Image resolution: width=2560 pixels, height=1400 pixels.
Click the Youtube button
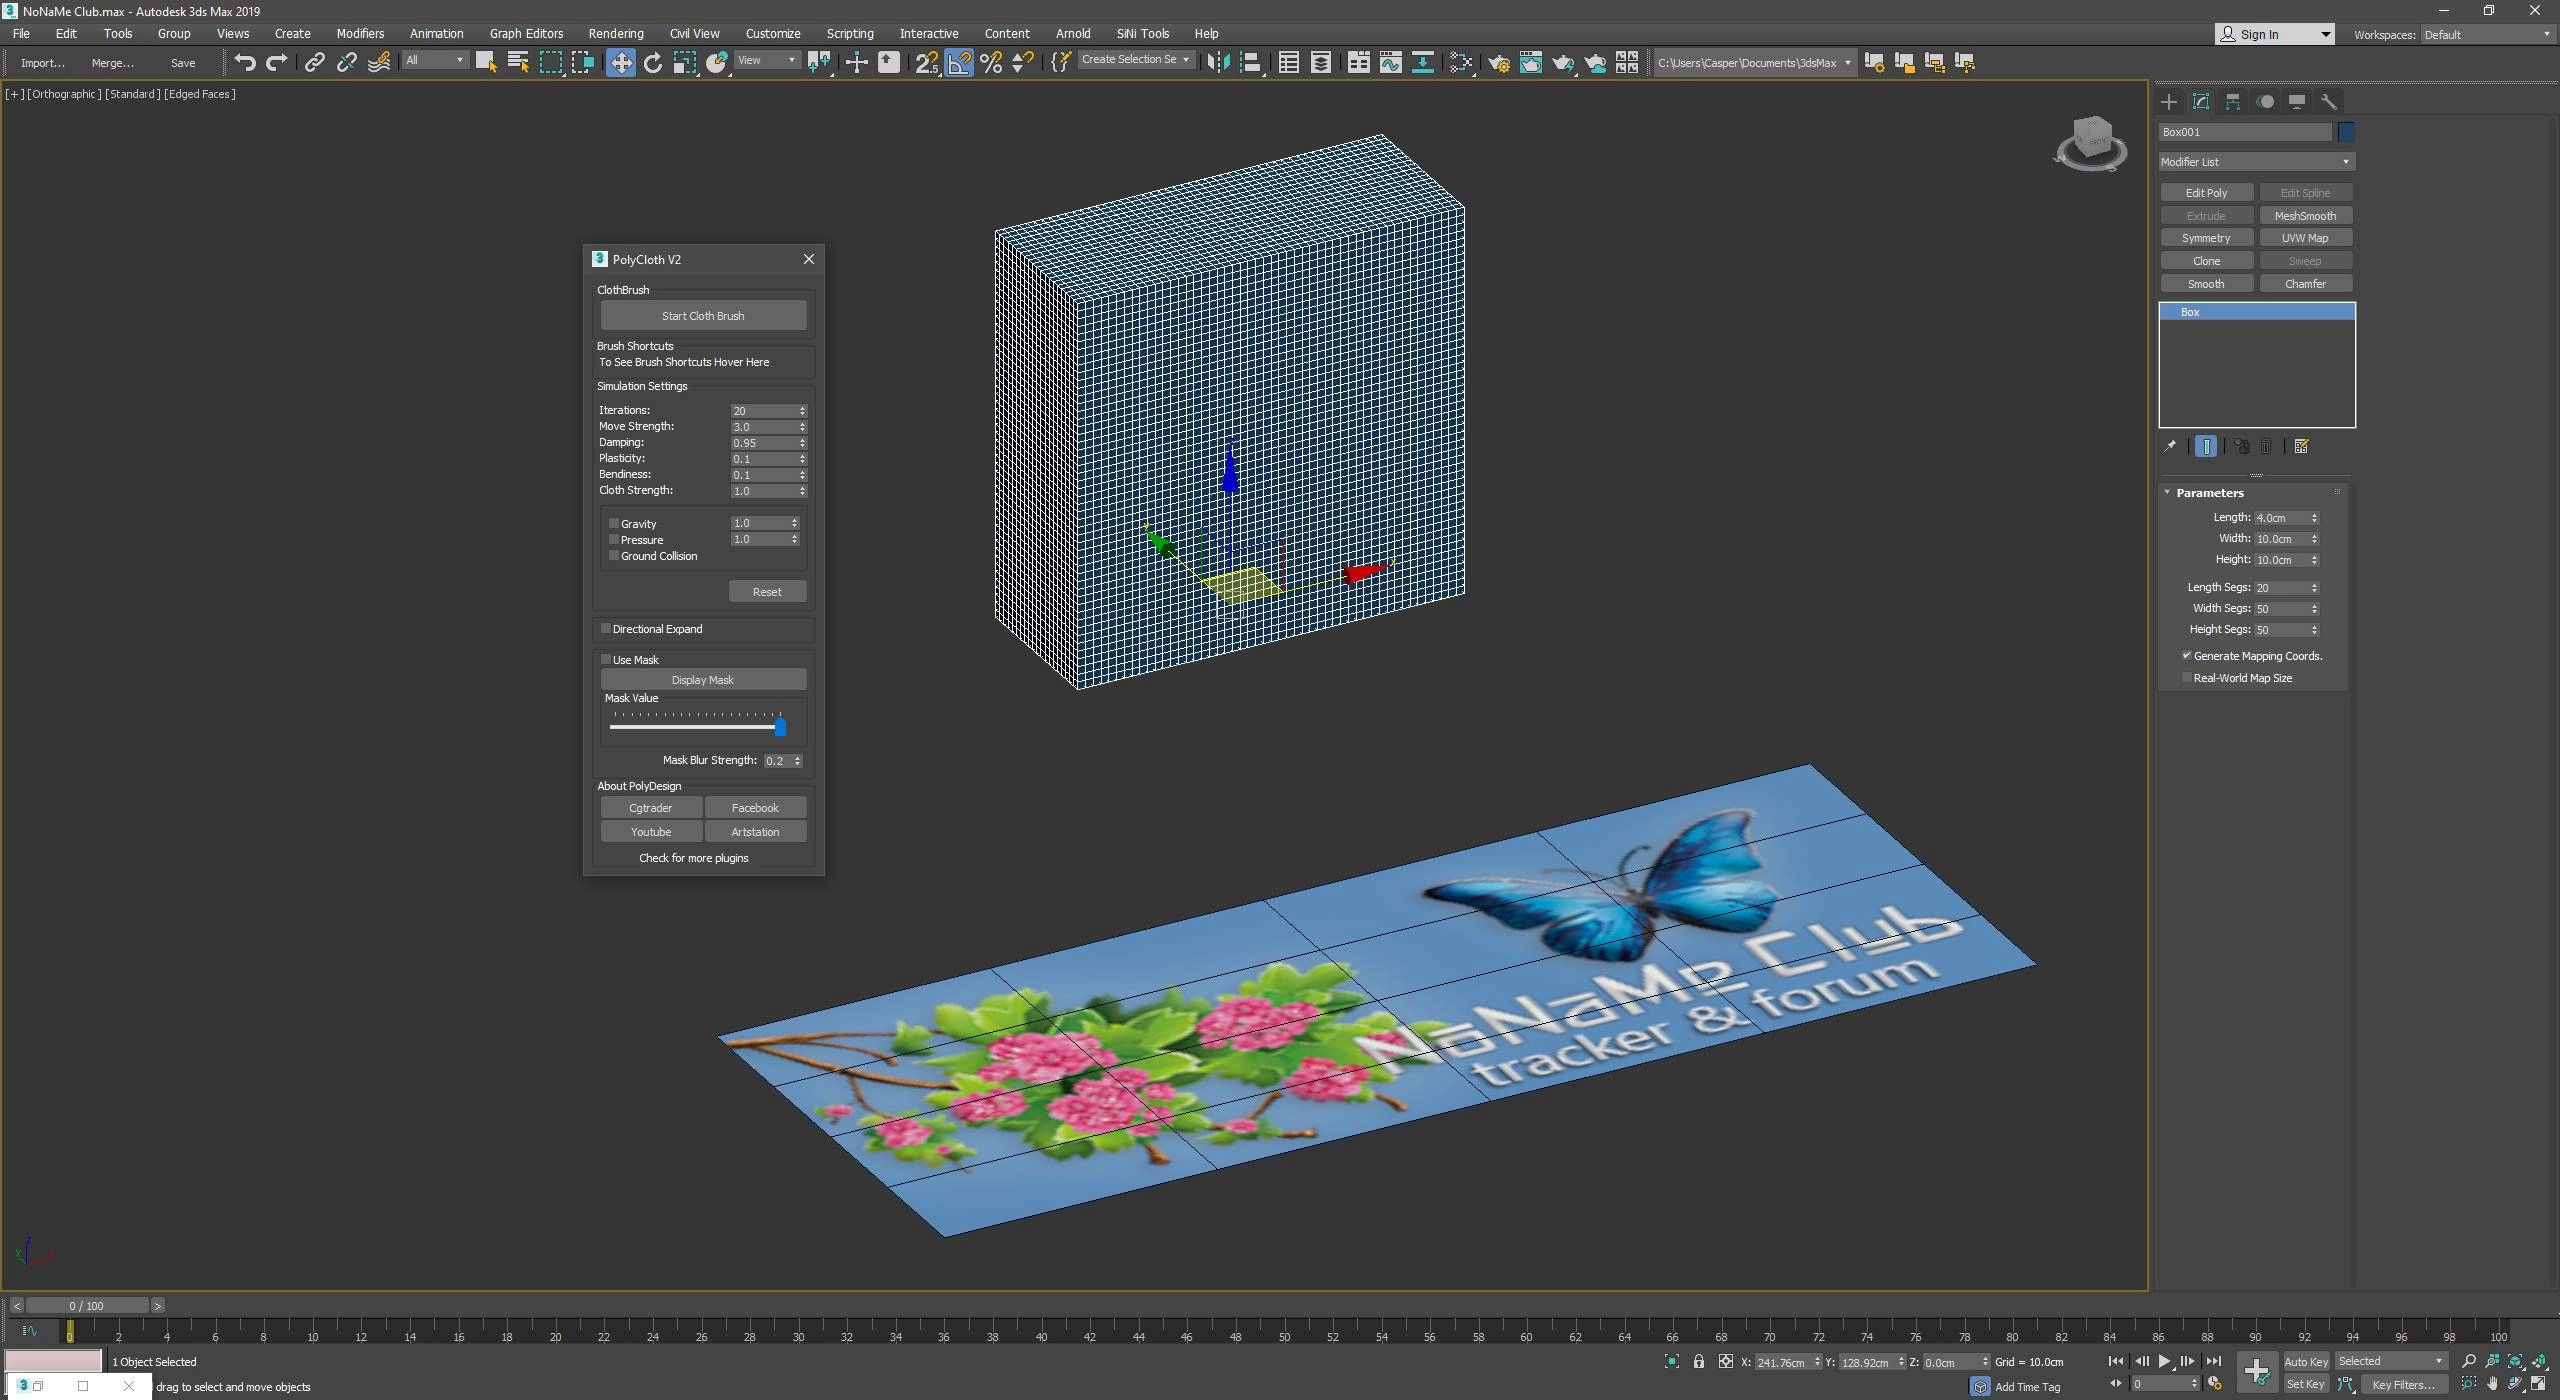click(651, 831)
